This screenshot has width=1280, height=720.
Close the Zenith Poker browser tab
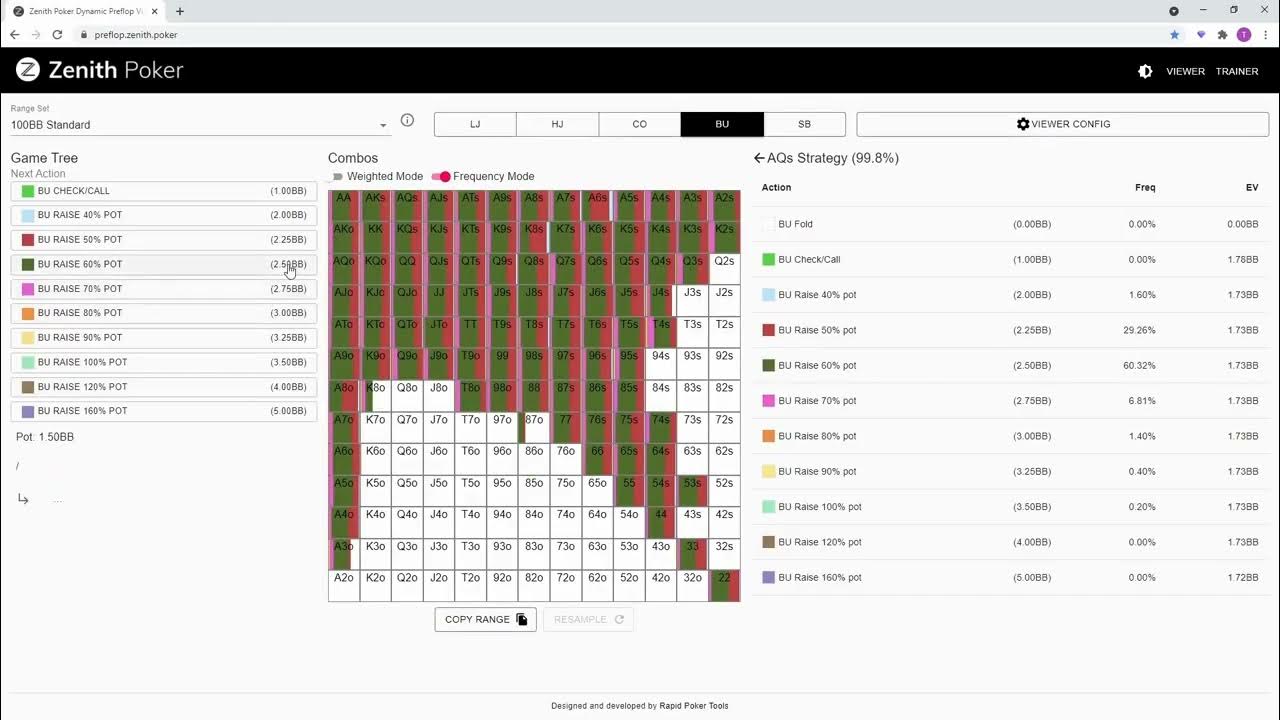155,11
